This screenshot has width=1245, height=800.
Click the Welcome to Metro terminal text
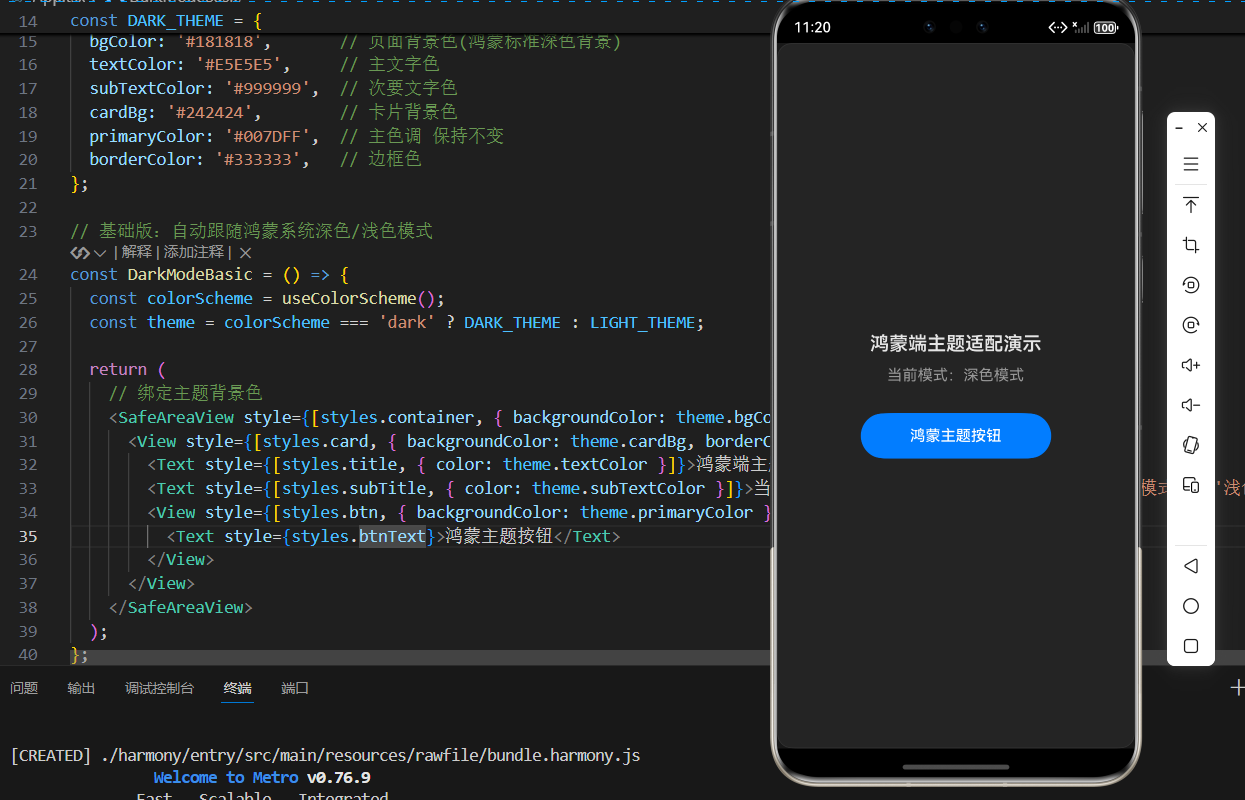tap(226, 777)
